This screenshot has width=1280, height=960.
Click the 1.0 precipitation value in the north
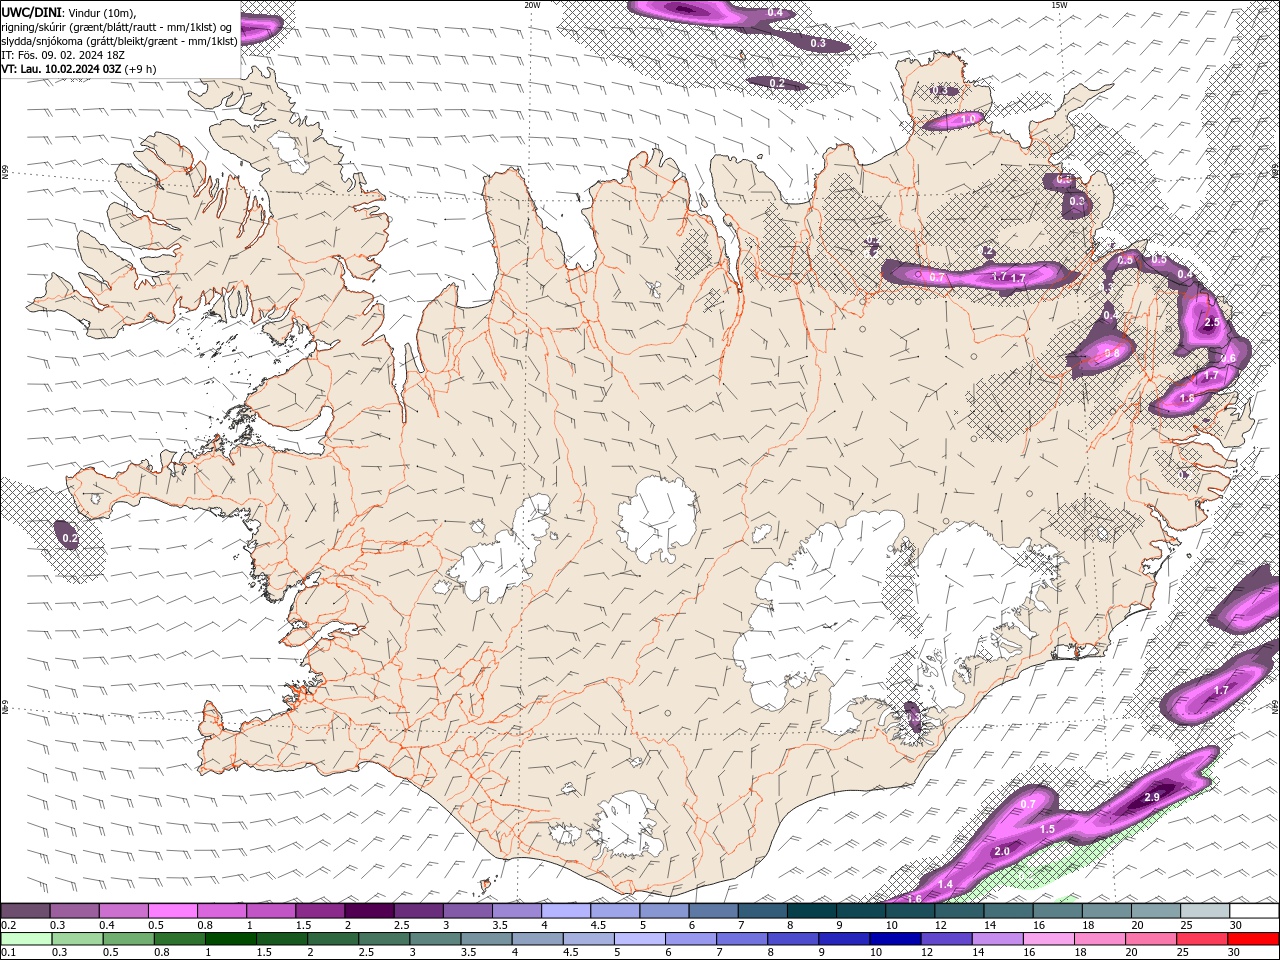click(x=967, y=119)
